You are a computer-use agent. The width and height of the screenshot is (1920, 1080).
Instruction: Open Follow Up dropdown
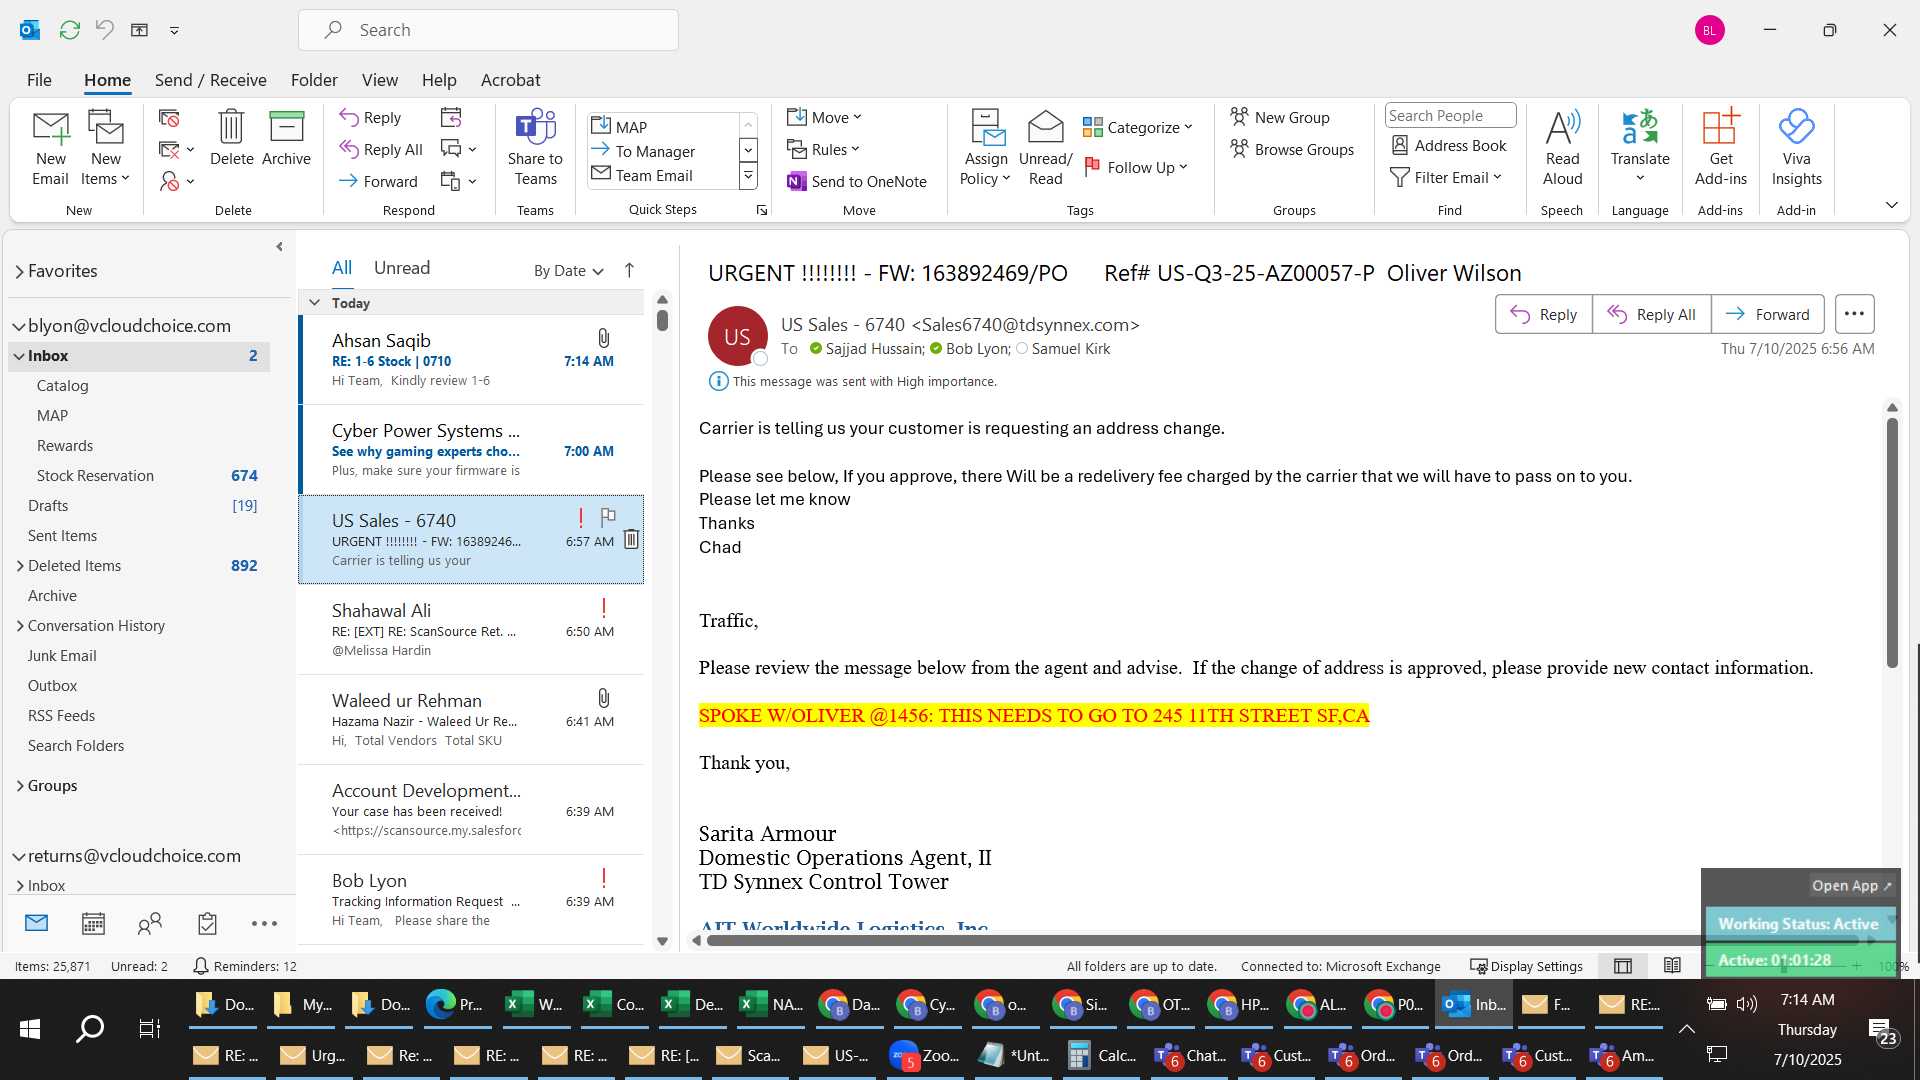[x=1136, y=167]
